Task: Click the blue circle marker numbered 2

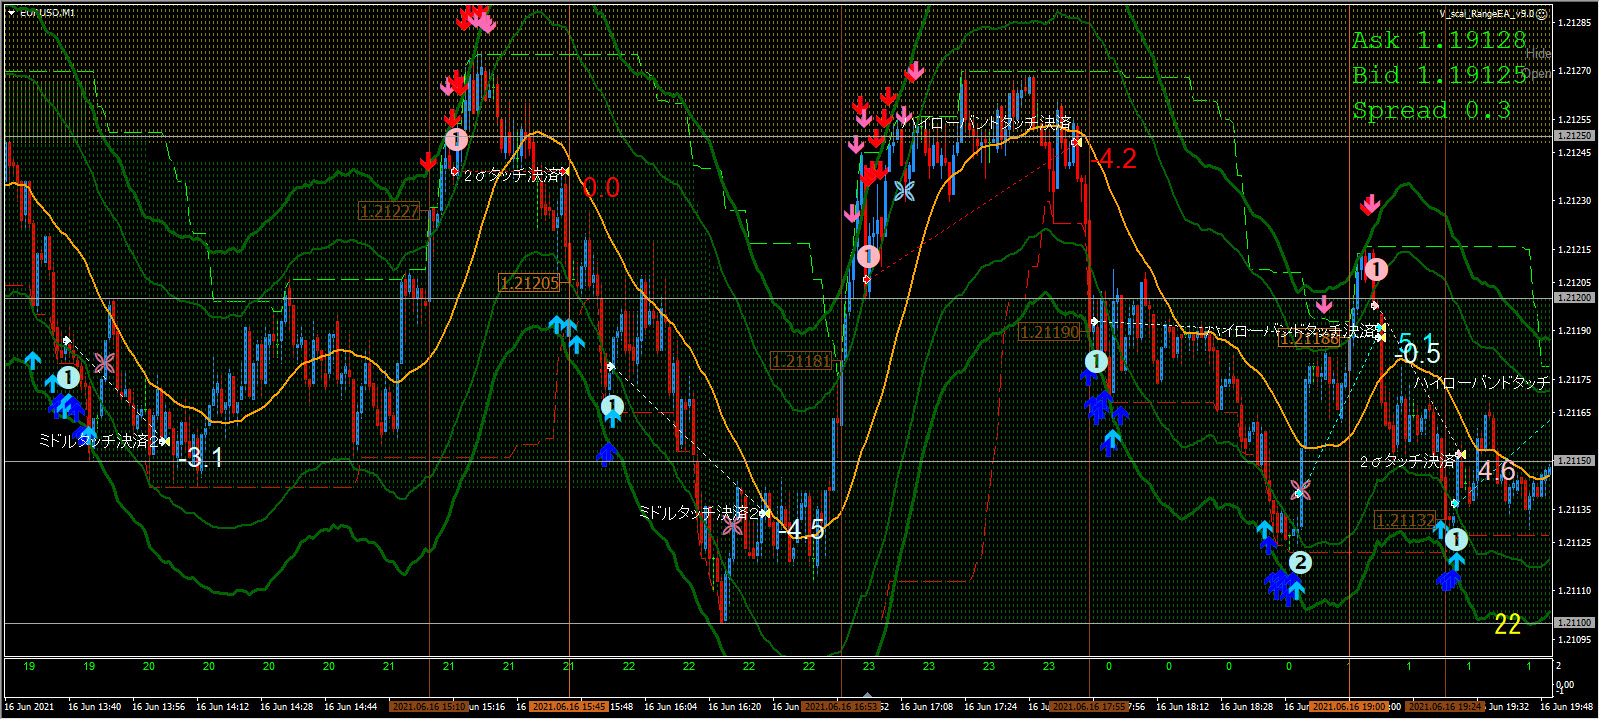Action: click(x=1299, y=562)
